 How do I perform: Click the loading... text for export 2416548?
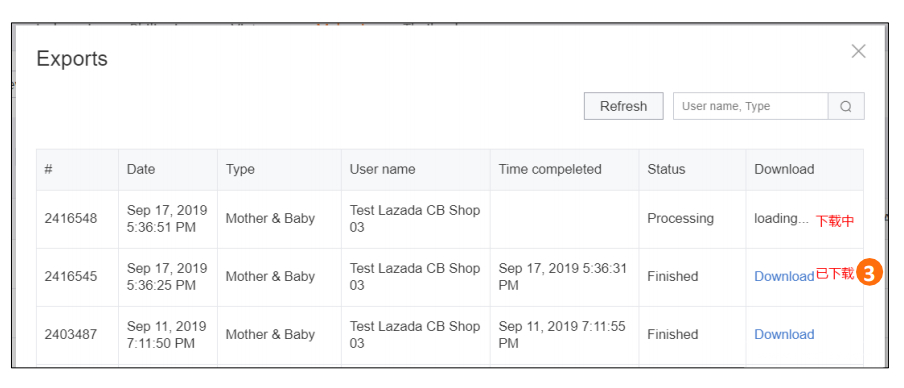(x=781, y=219)
